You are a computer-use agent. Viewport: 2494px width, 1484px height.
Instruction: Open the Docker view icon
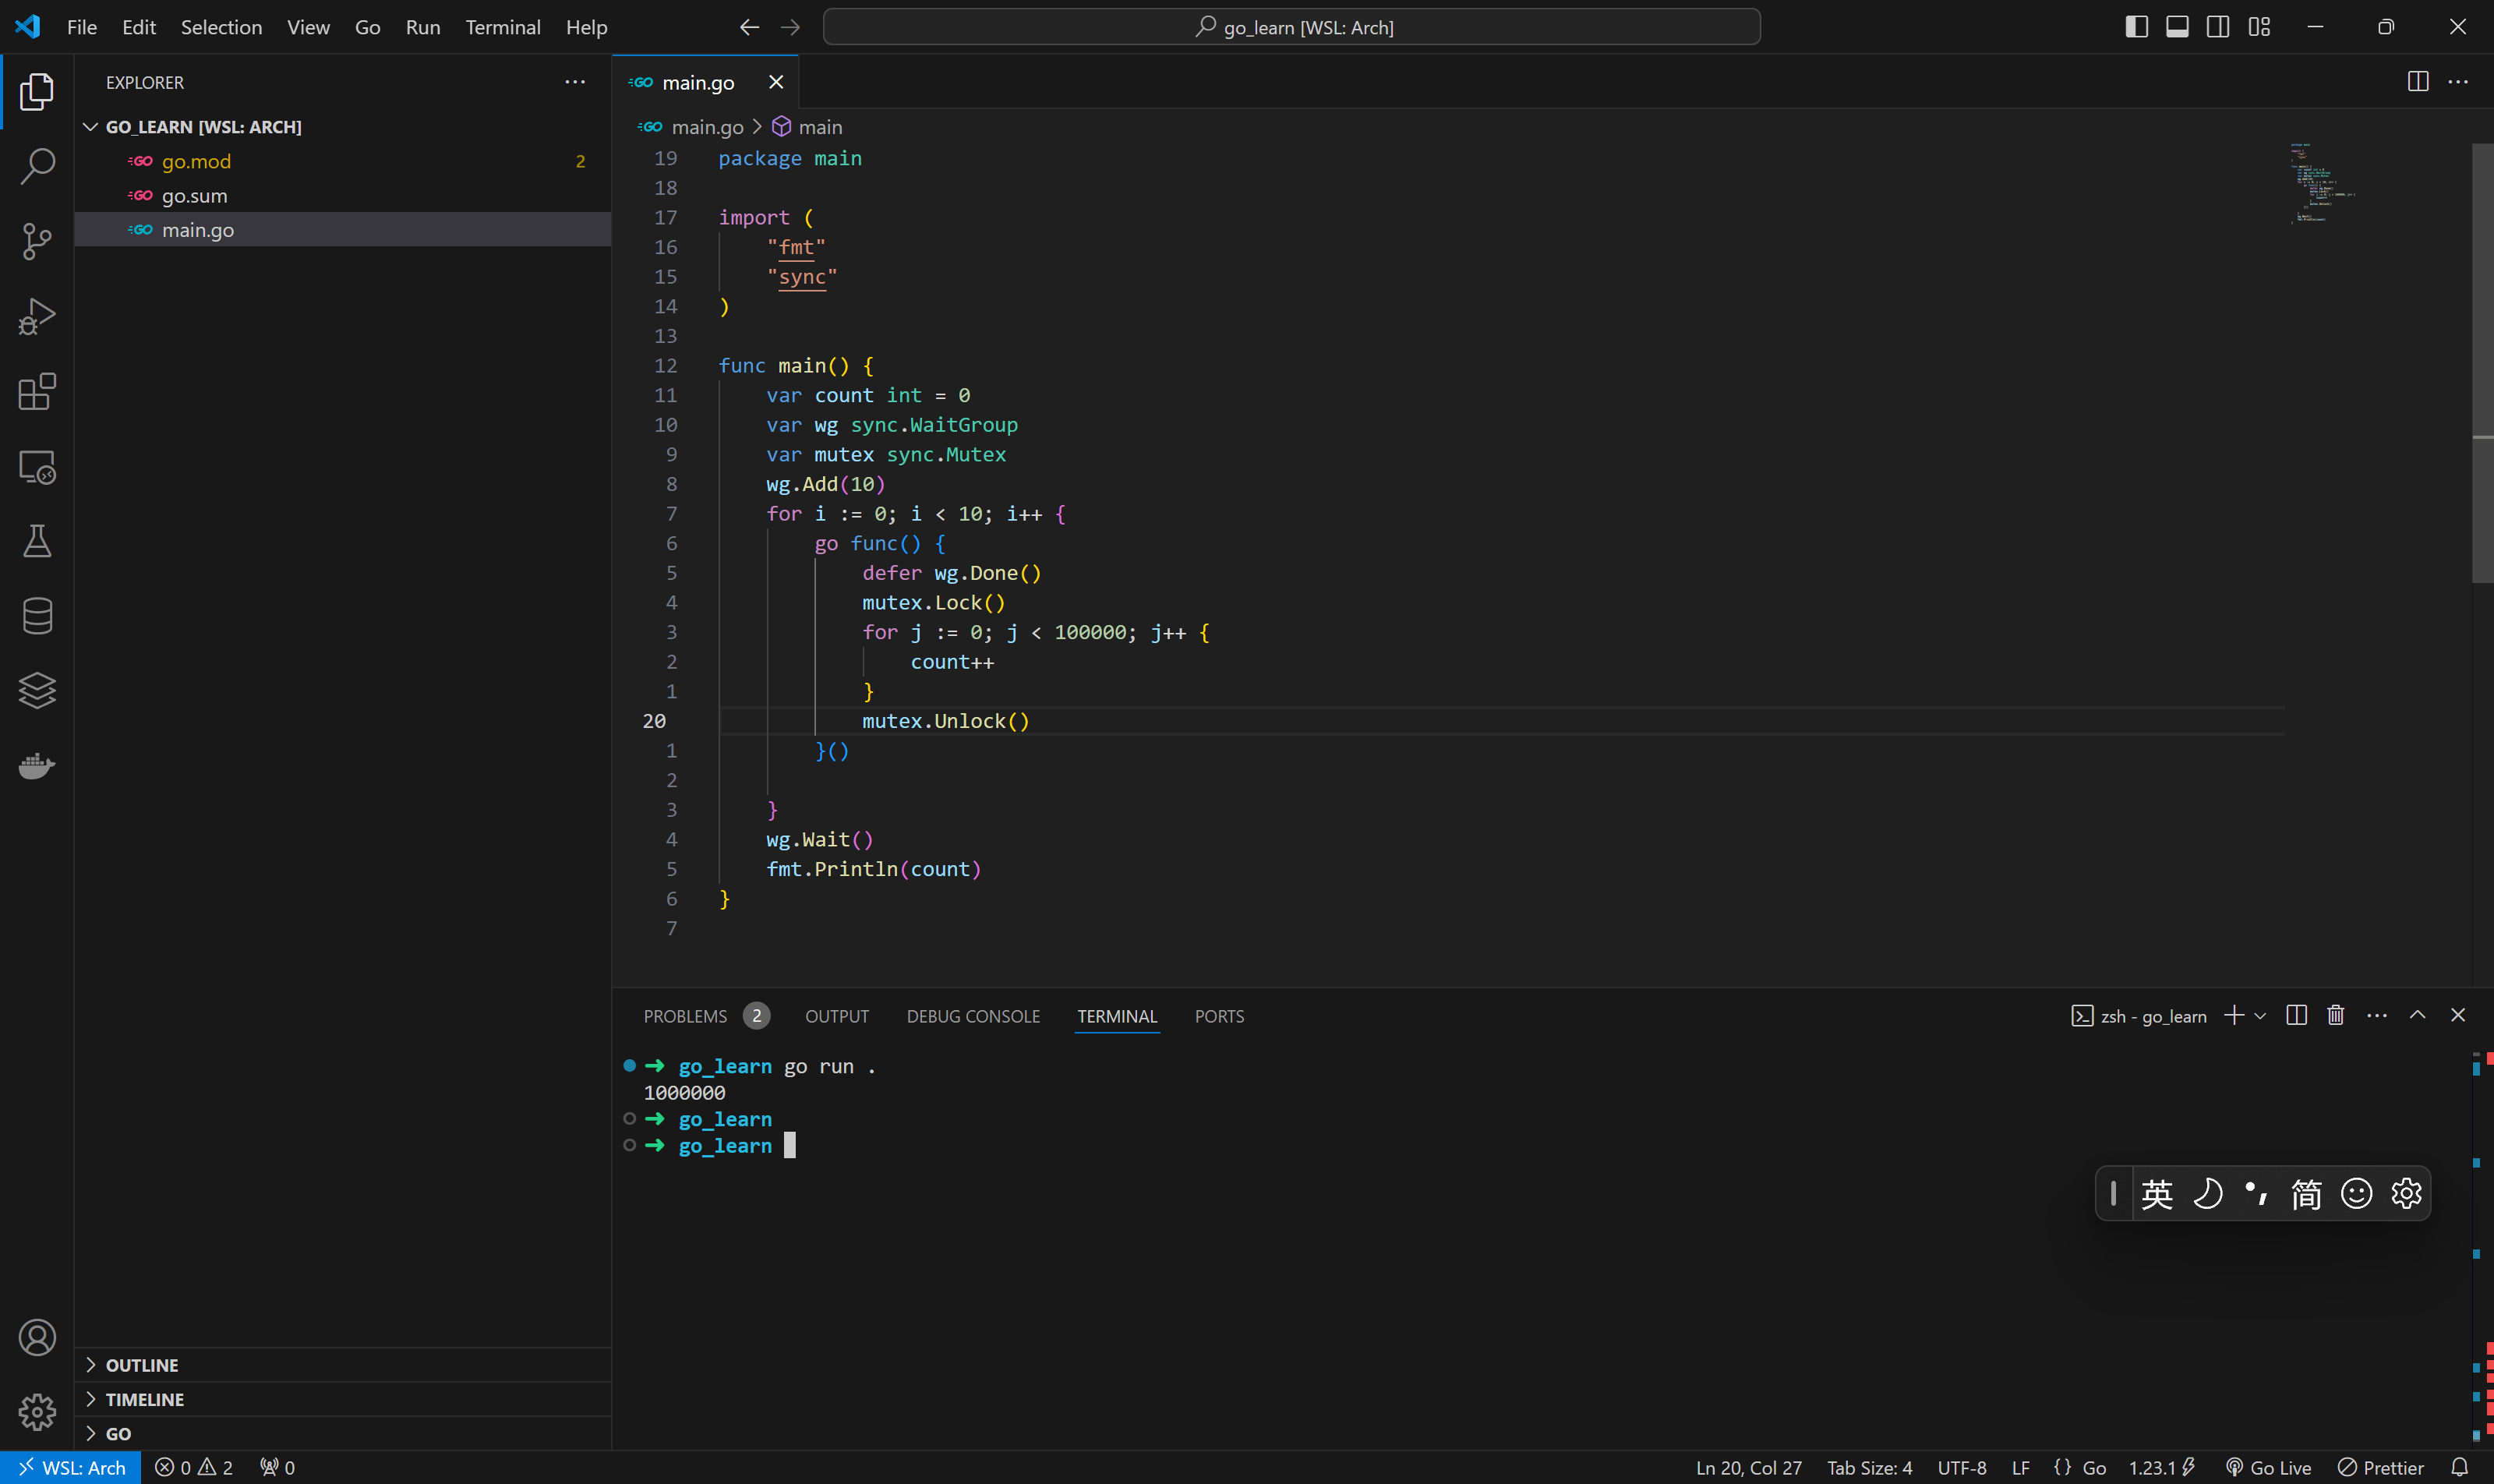click(37, 766)
